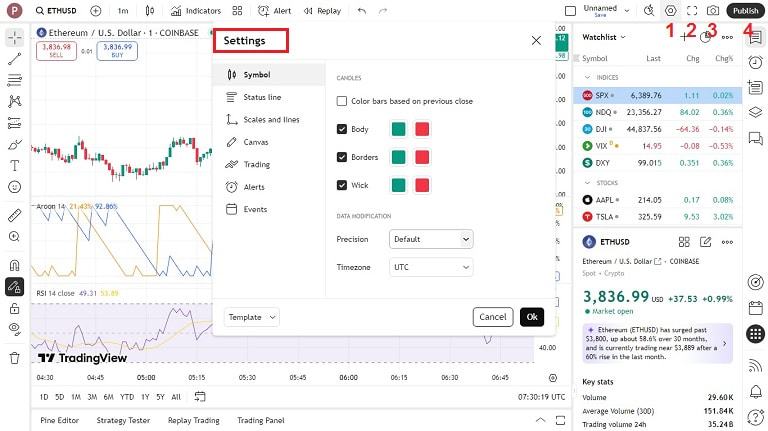Start bar Replay mode

pos(321,11)
